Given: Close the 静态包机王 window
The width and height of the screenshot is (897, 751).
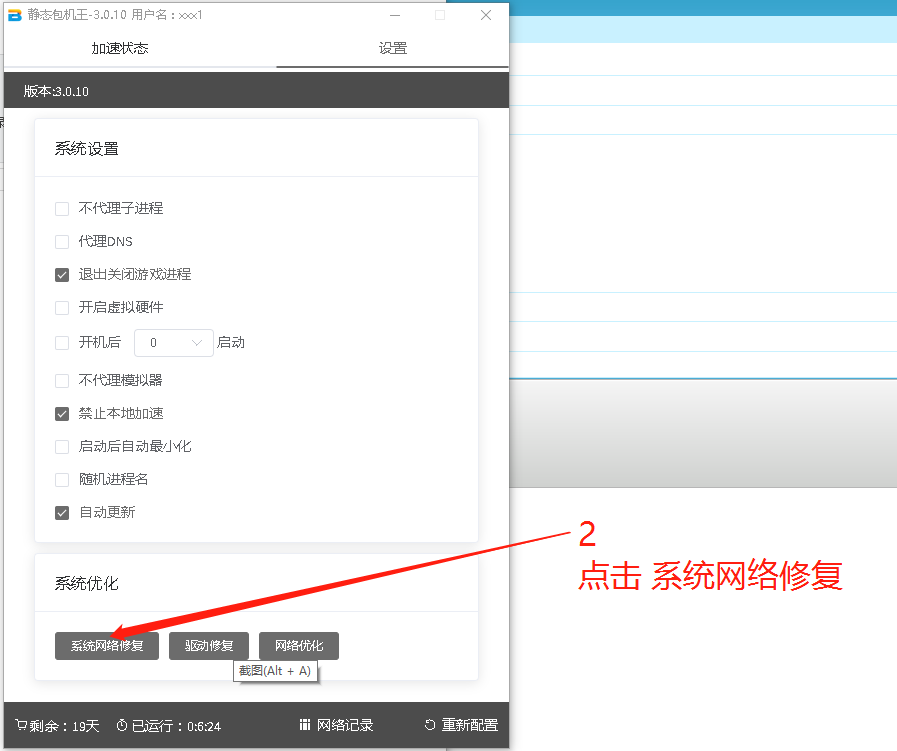Looking at the screenshot, I should (x=486, y=15).
